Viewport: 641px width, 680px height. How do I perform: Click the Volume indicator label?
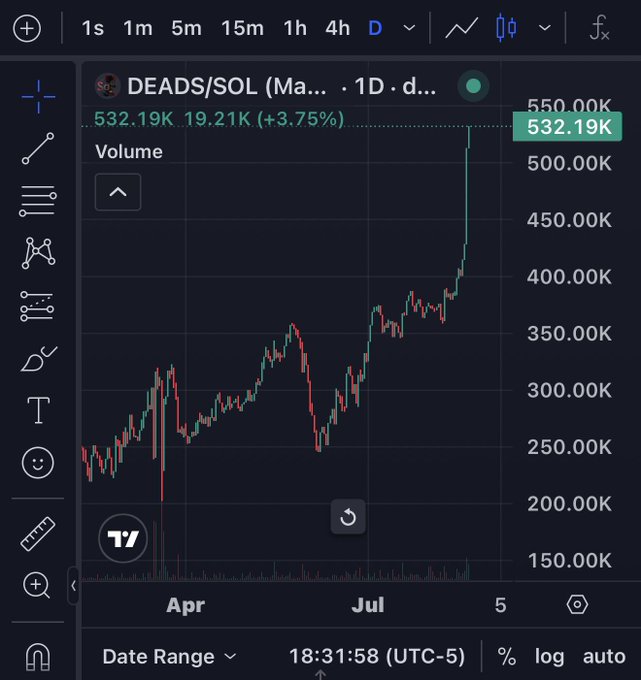(x=129, y=152)
